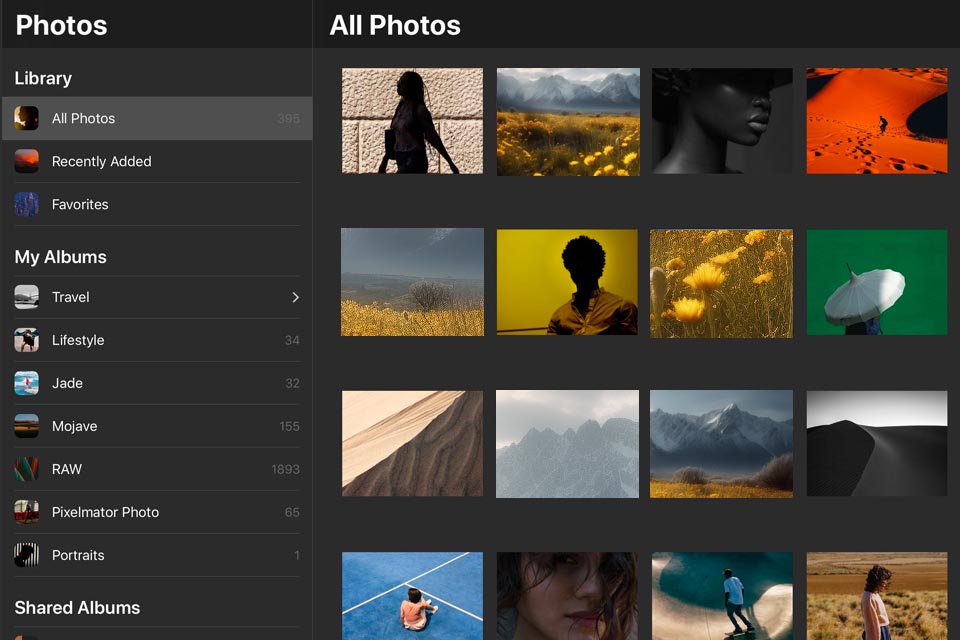This screenshot has height=640, width=960.
Task: Open the woman silhouette against stone wall photo
Action: 412,121
